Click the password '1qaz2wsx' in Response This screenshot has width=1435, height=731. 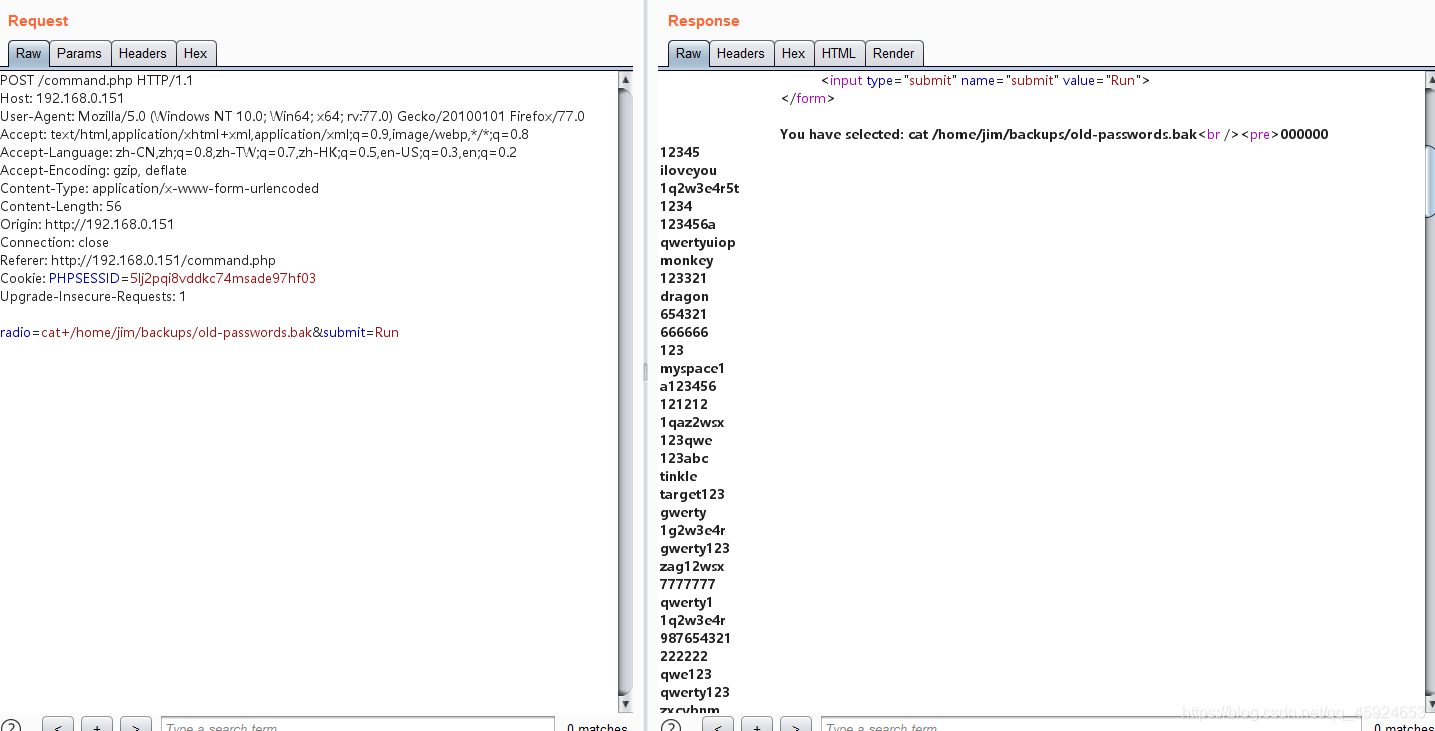coord(692,422)
